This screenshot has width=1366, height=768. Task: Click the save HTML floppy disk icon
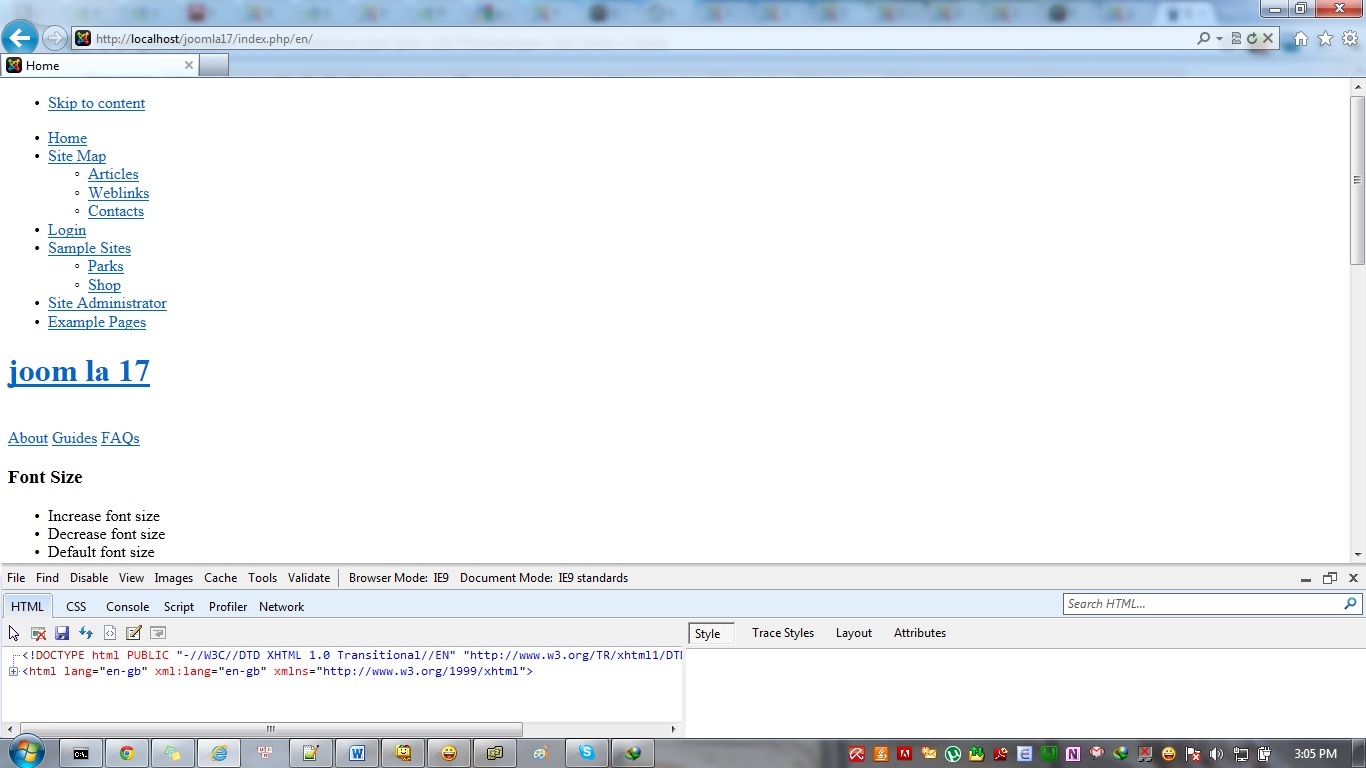[x=62, y=633]
